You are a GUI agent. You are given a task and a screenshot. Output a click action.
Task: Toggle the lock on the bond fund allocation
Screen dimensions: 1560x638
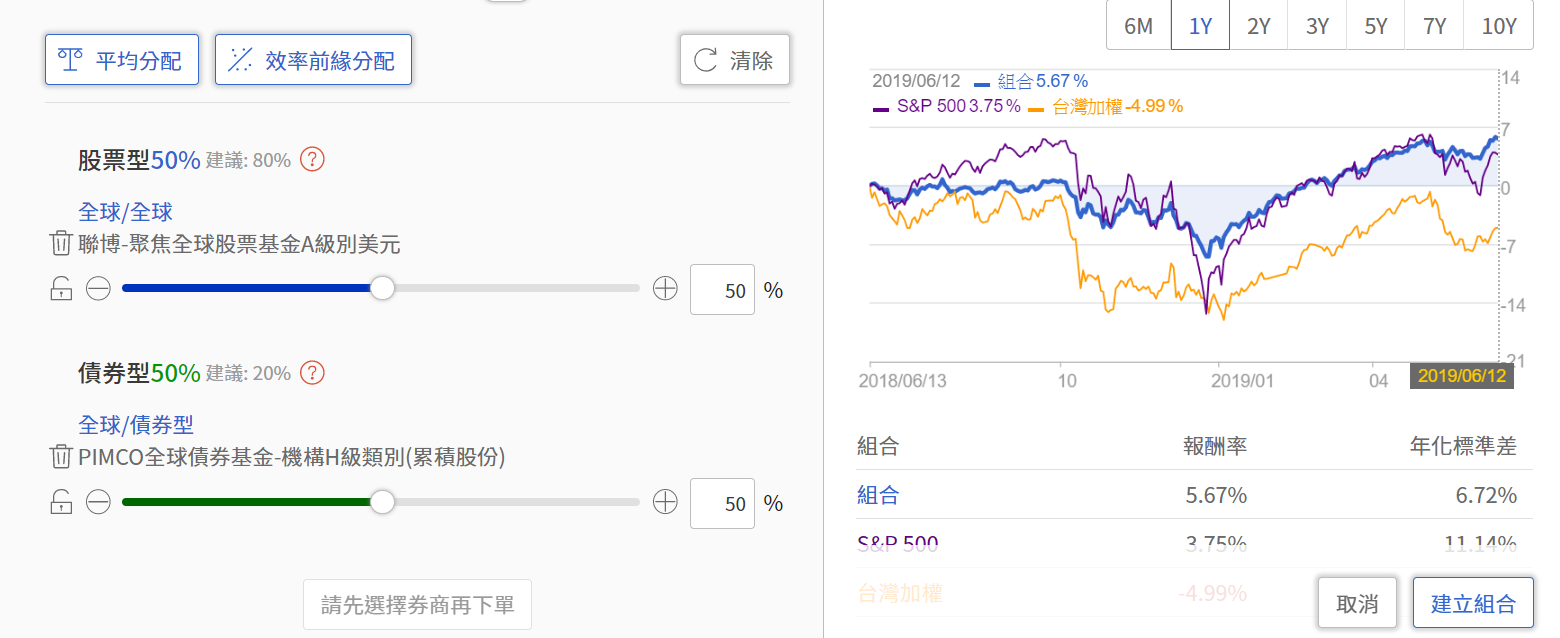coord(61,502)
